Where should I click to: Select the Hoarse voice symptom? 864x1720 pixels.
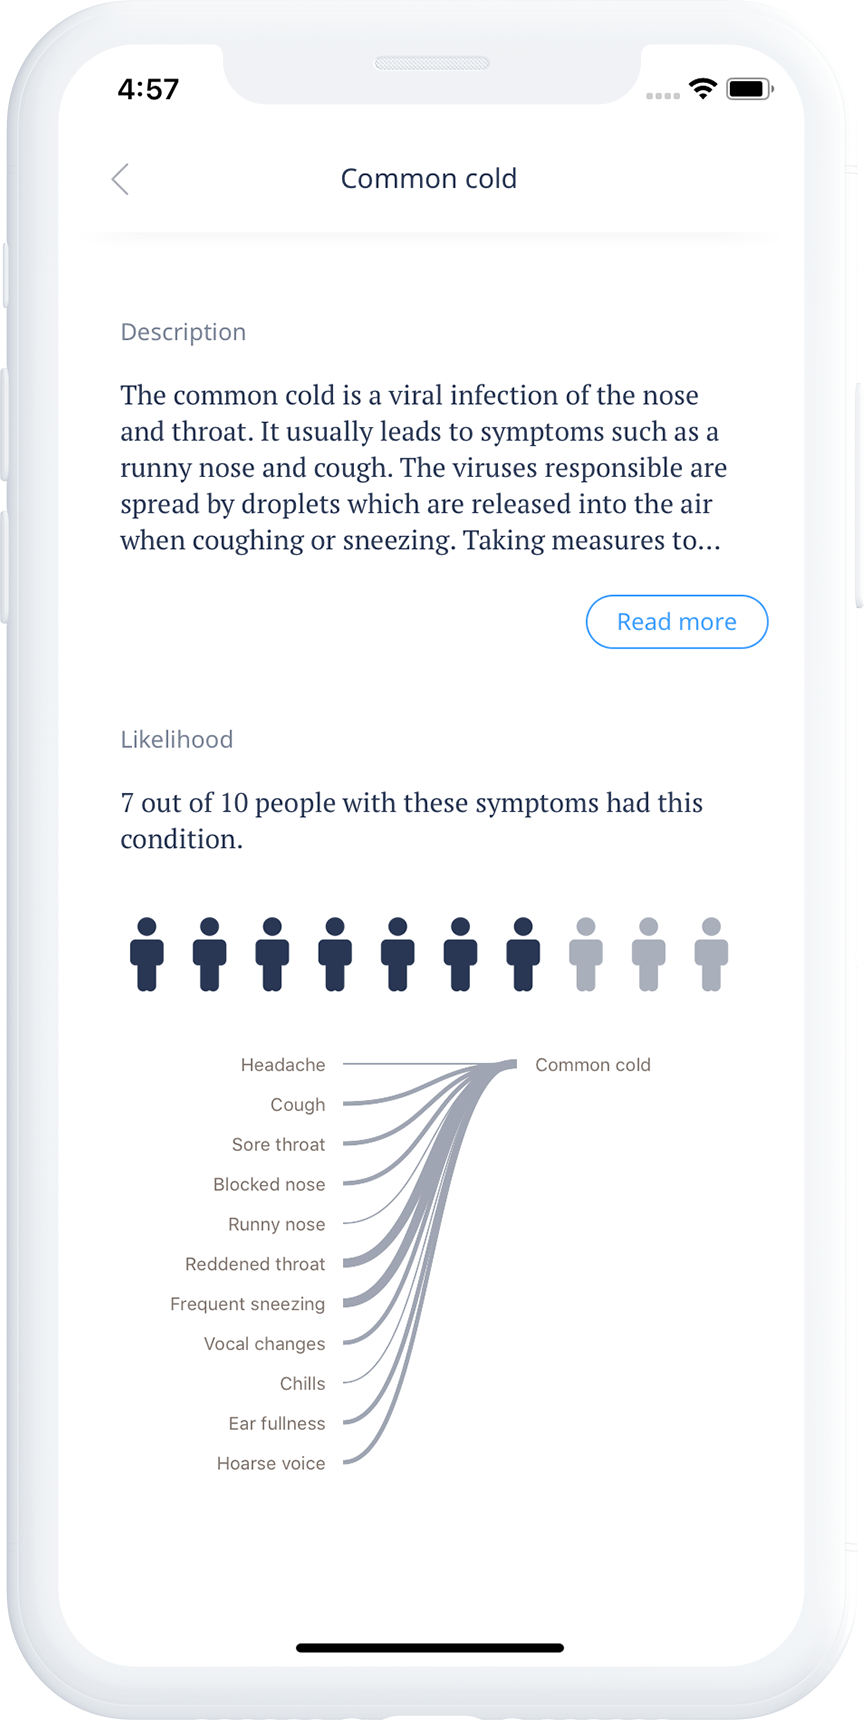pyautogui.click(x=271, y=1464)
